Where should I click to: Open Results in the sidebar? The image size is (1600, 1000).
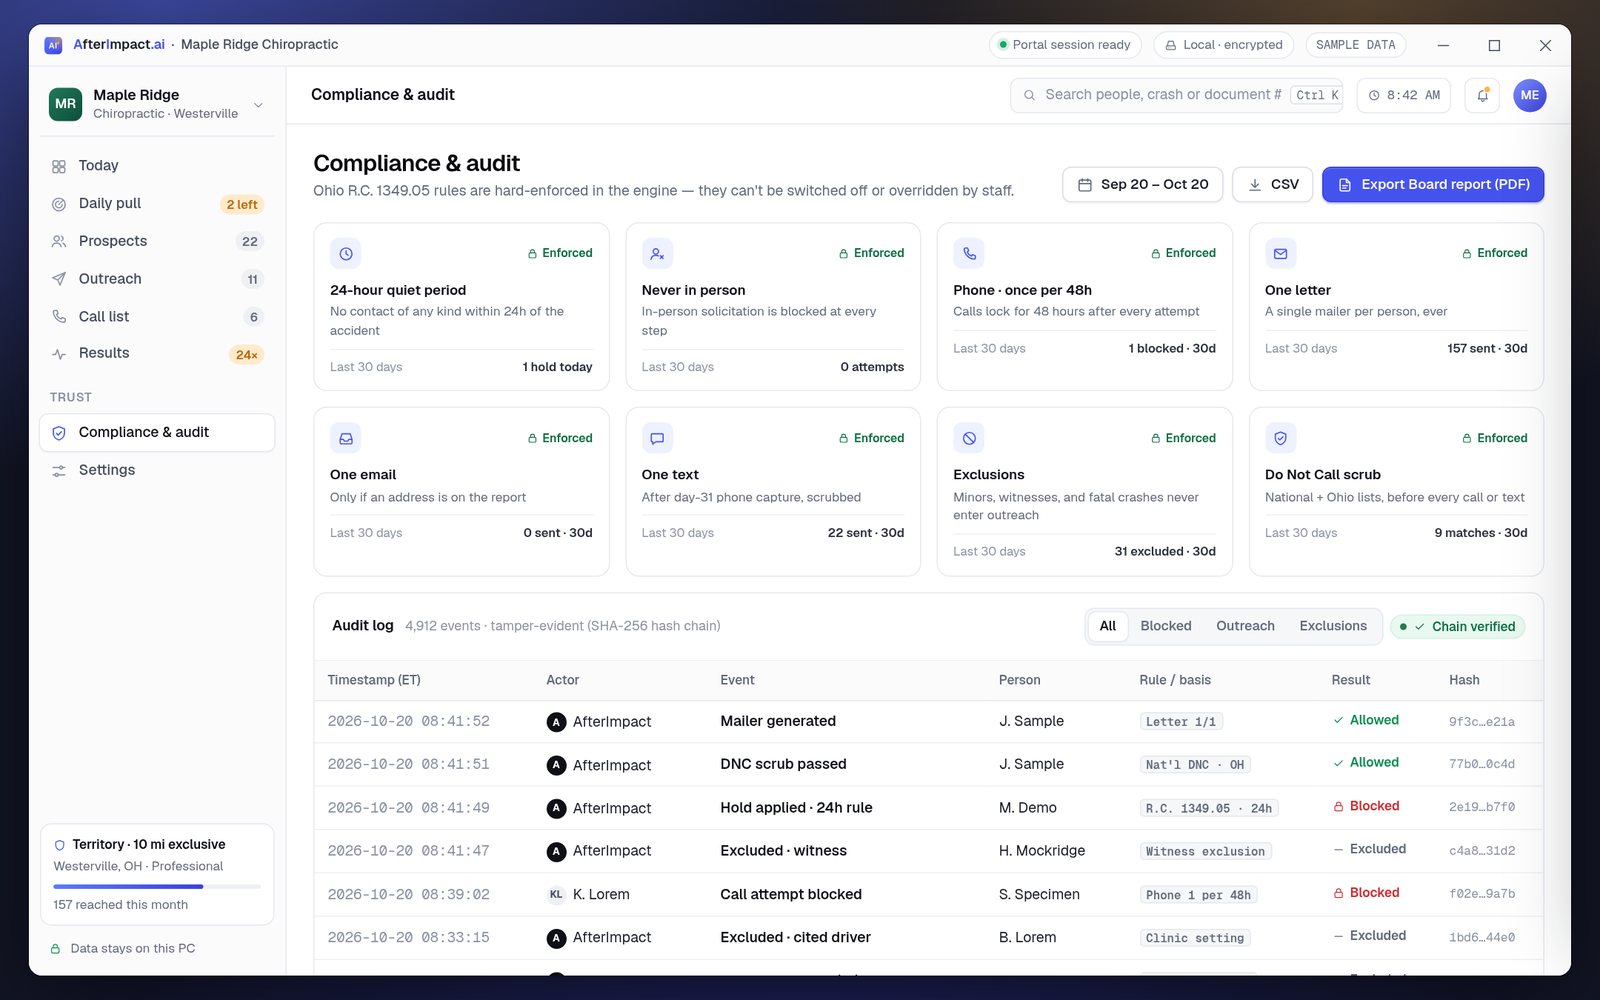(x=157, y=353)
